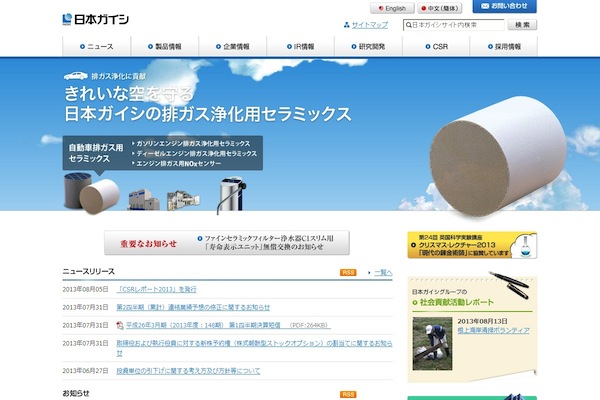600x400 pixels.
Task: Open the 第2四半期 forecast revision notice
Action: click(193, 307)
